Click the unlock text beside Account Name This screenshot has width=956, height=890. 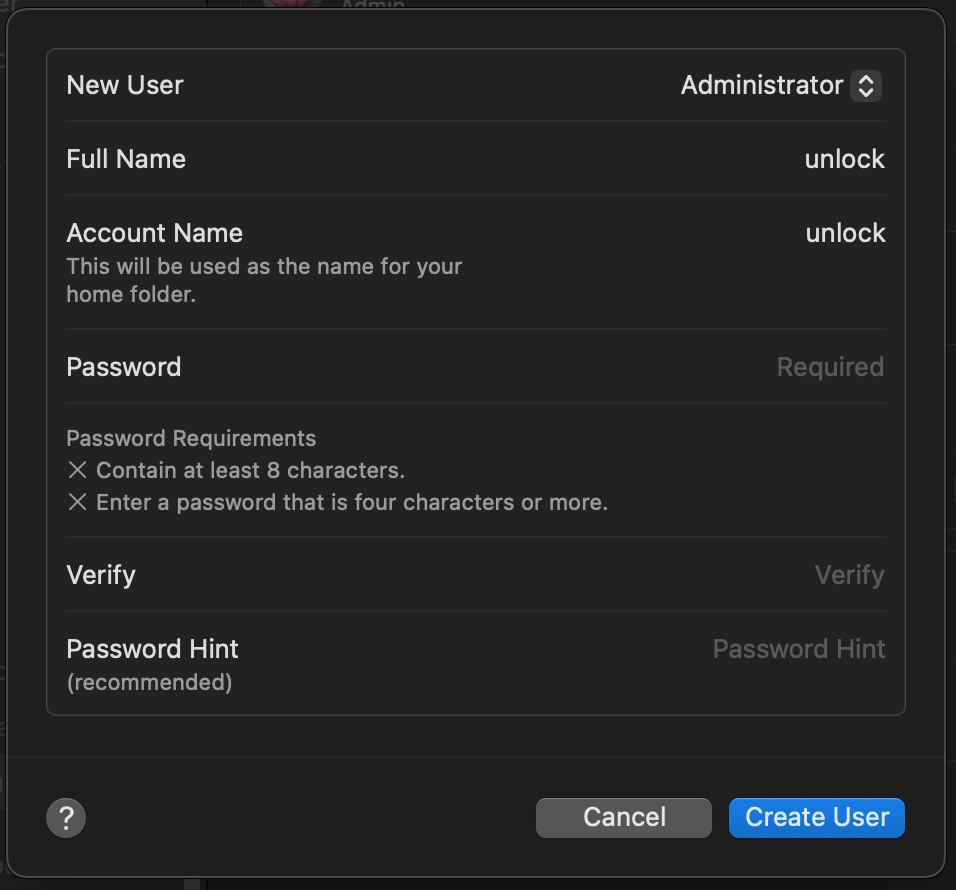pyautogui.click(x=845, y=233)
